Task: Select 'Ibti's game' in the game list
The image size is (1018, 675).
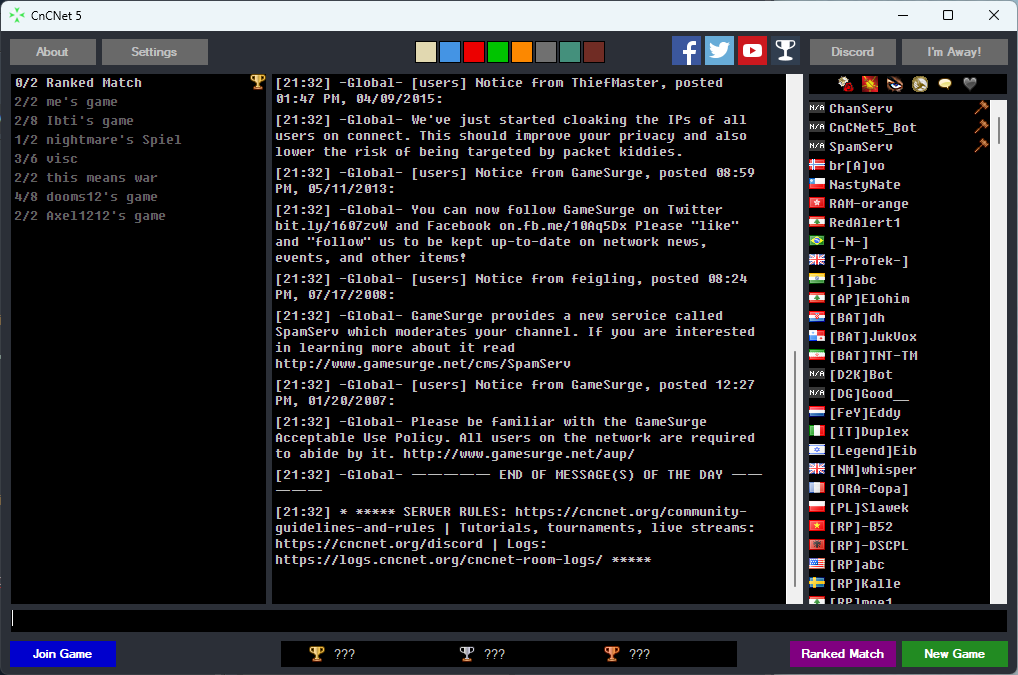Action: pos(138,120)
